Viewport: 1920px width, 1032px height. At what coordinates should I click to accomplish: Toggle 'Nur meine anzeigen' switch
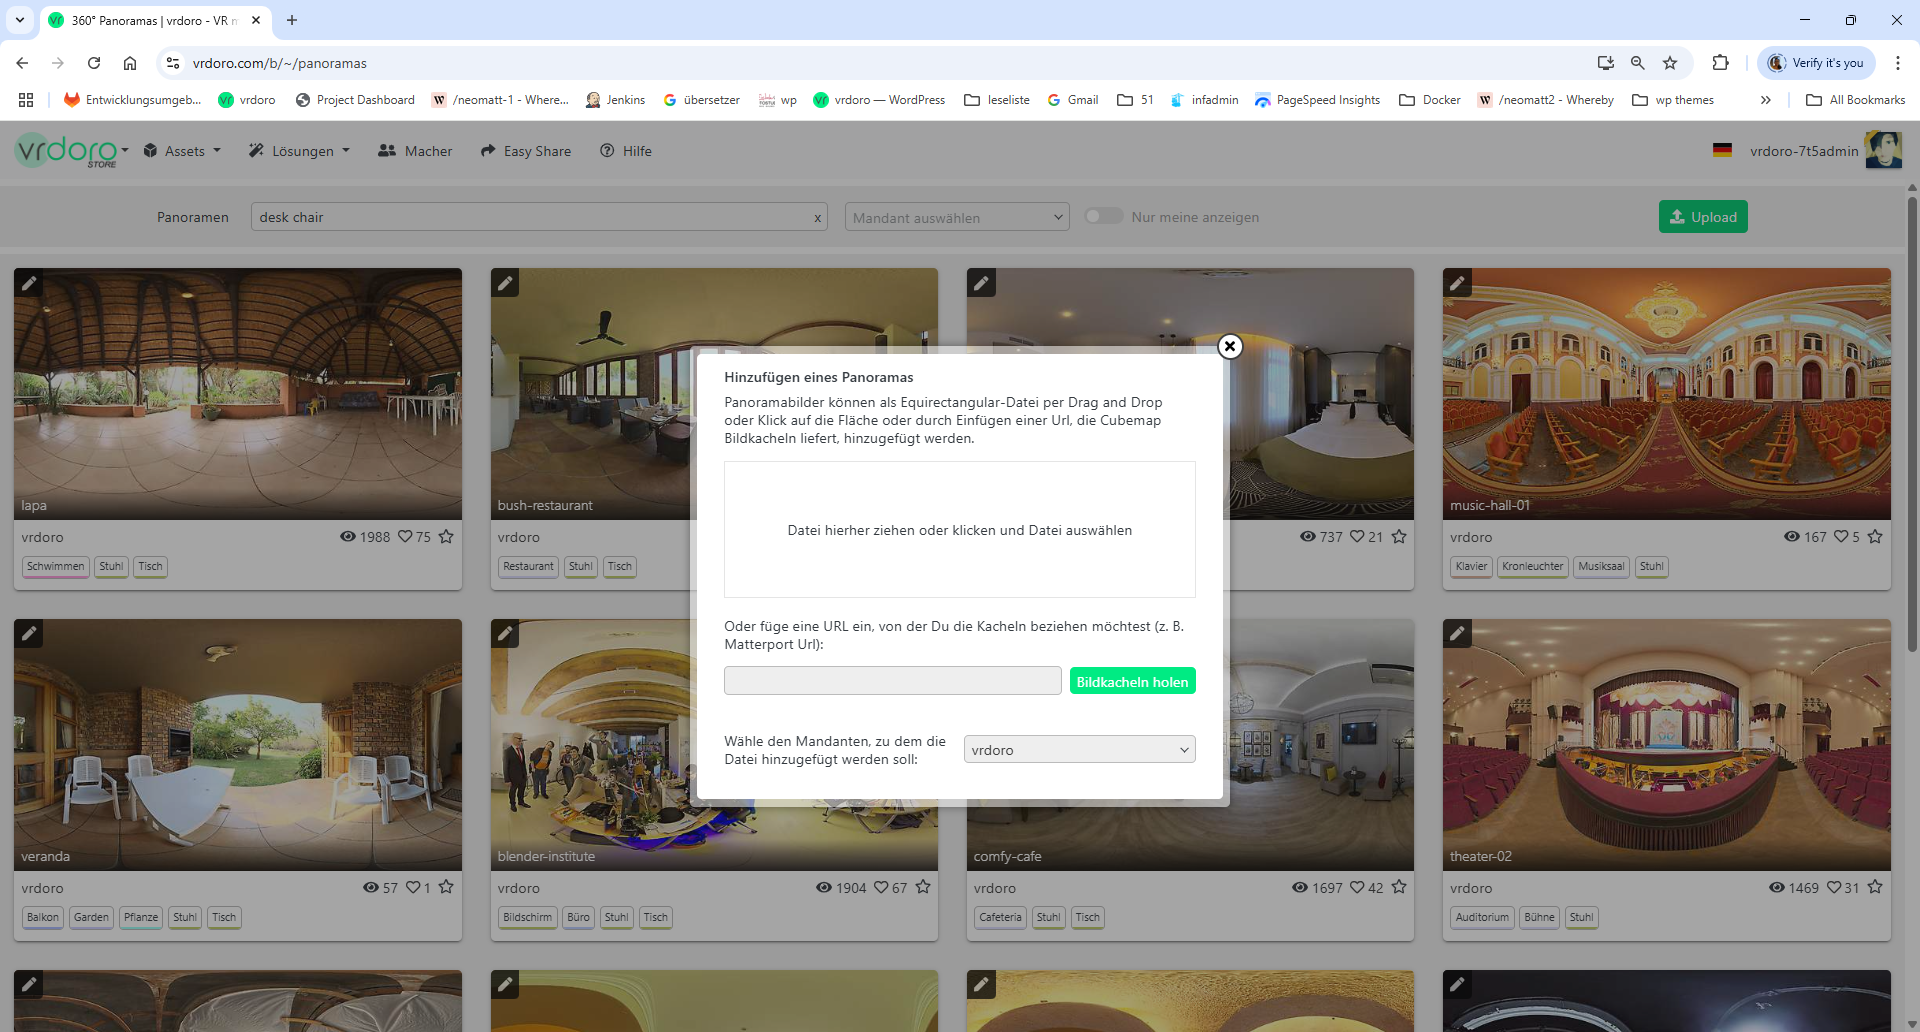tap(1104, 217)
